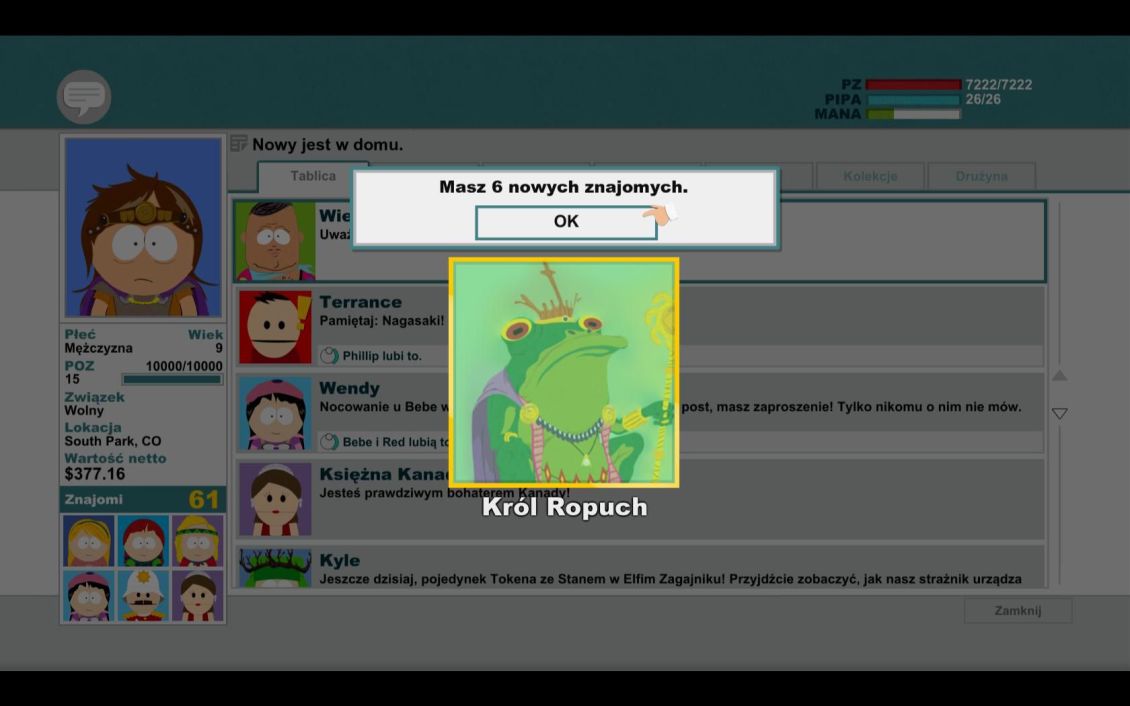Click the like icon beside 'Phillip lubi to'
The image size is (1130, 706).
[x=329, y=355]
